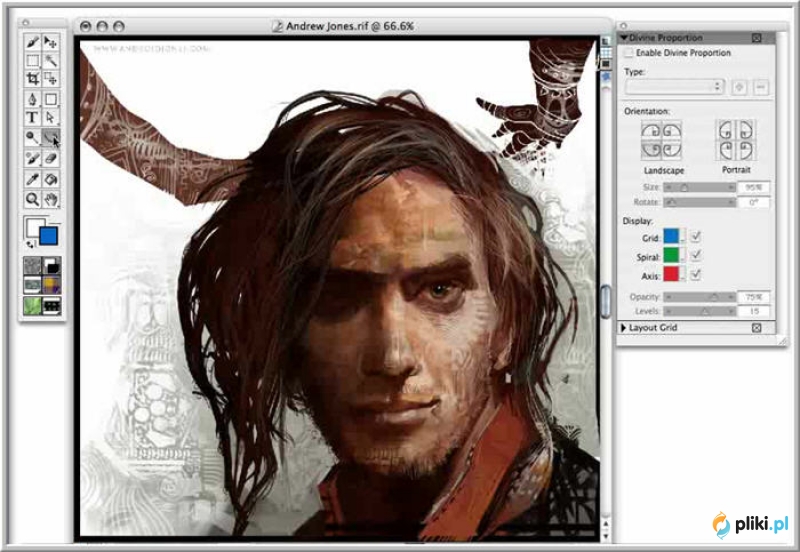Viewport: 800px width, 552px height.
Task: Open the Grid blue color swatch
Action: [672, 236]
